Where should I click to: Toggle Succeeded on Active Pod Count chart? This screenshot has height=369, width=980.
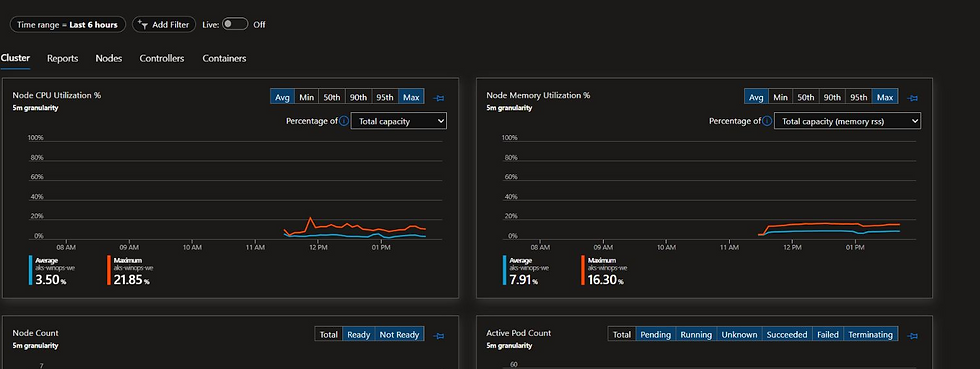coord(787,335)
